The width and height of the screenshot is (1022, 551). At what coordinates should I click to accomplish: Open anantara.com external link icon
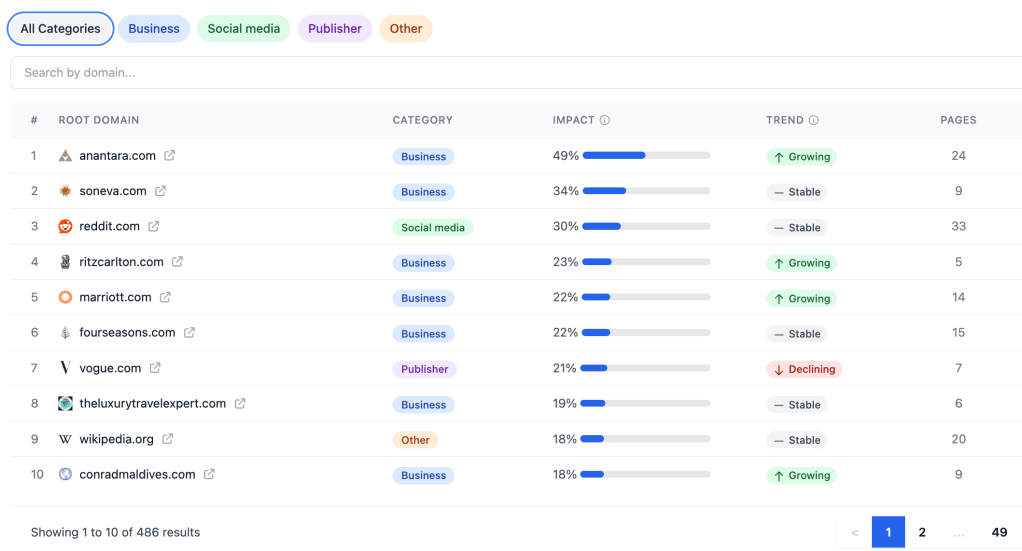pos(170,156)
